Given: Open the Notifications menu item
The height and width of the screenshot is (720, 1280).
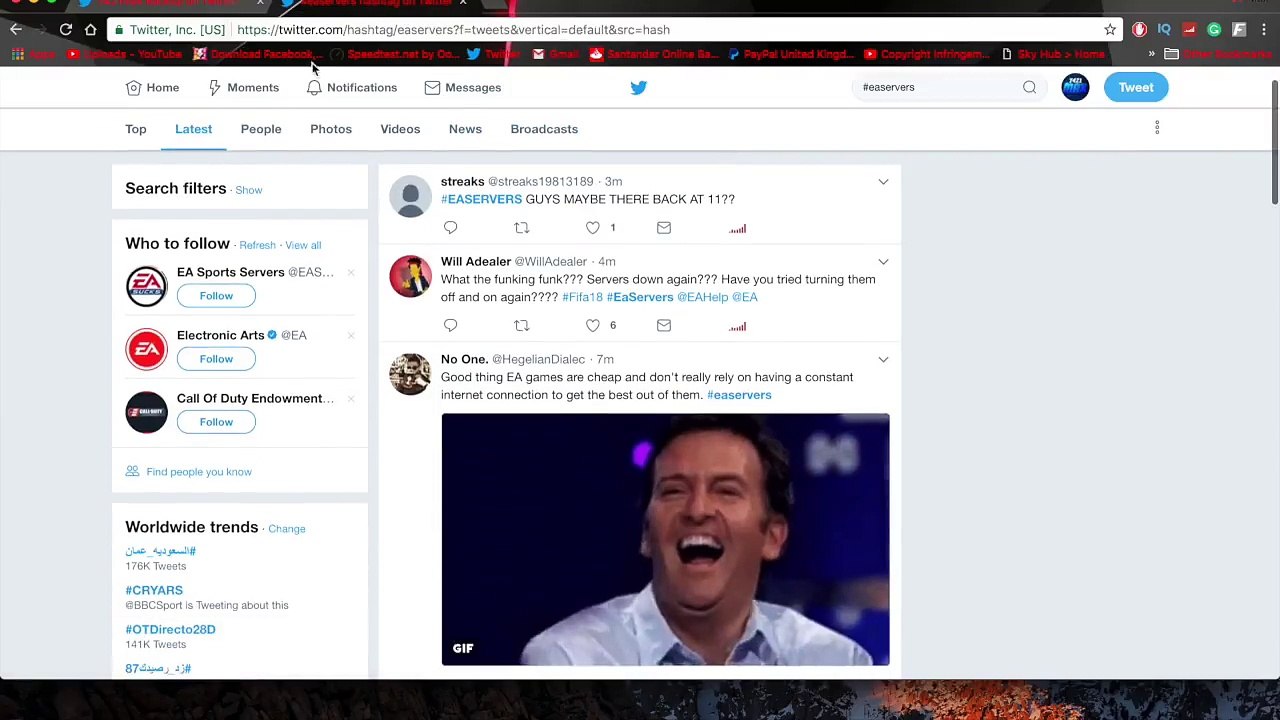Looking at the screenshot, I should pyautogui.click(x=351, y=88).
